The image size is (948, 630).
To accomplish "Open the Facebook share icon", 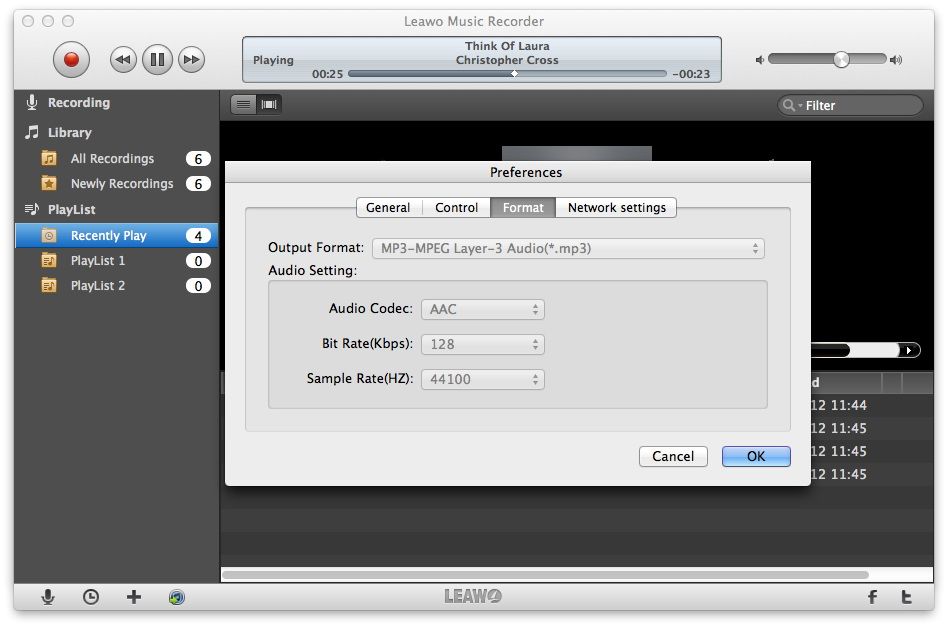I will click(872, 597).
